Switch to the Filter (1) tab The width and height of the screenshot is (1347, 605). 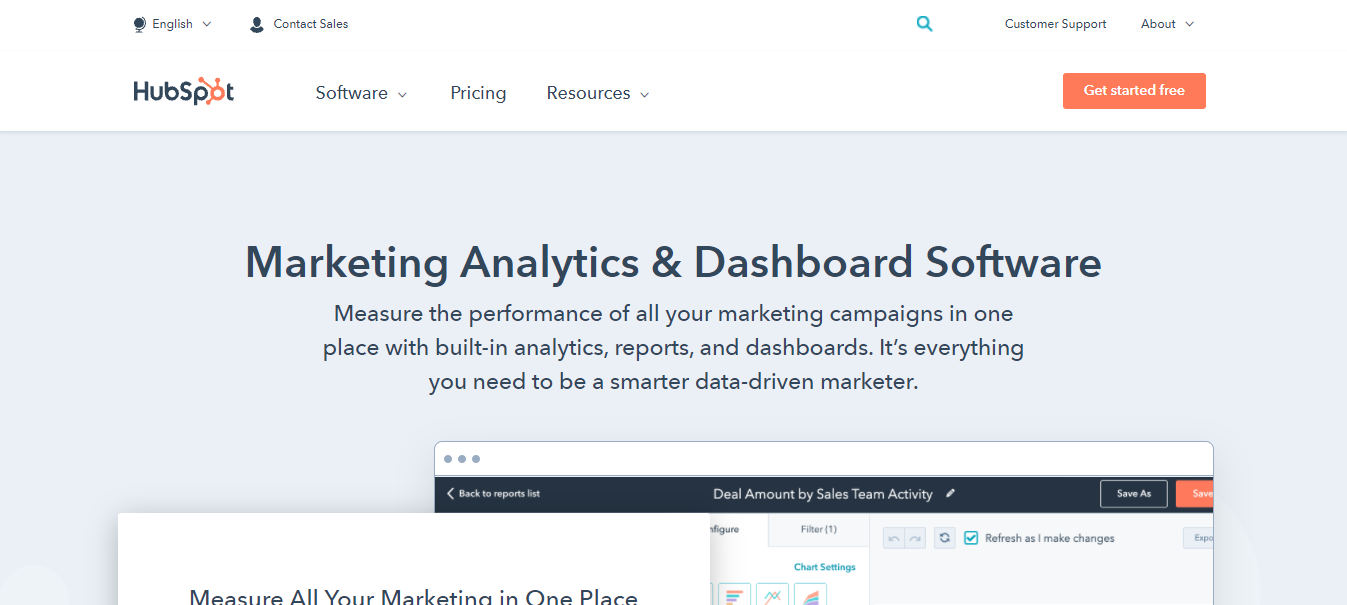coord(819,530)
